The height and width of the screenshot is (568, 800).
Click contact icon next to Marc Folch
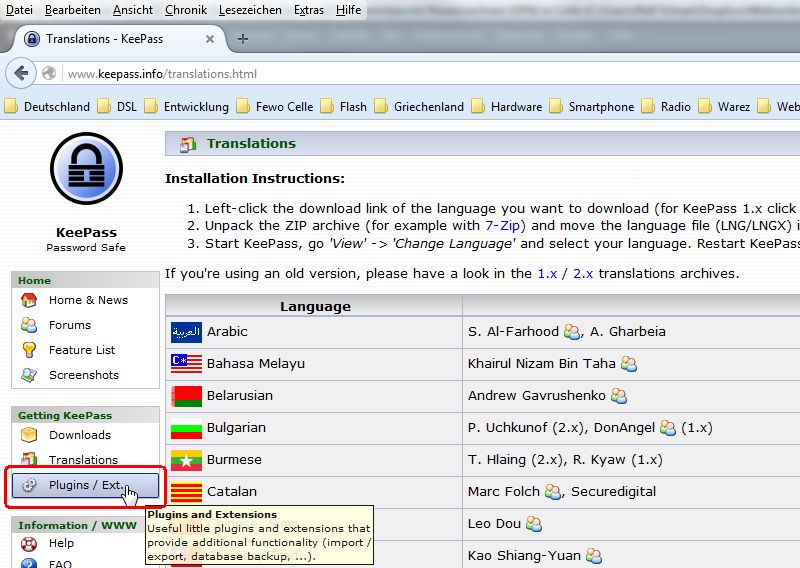553,492
